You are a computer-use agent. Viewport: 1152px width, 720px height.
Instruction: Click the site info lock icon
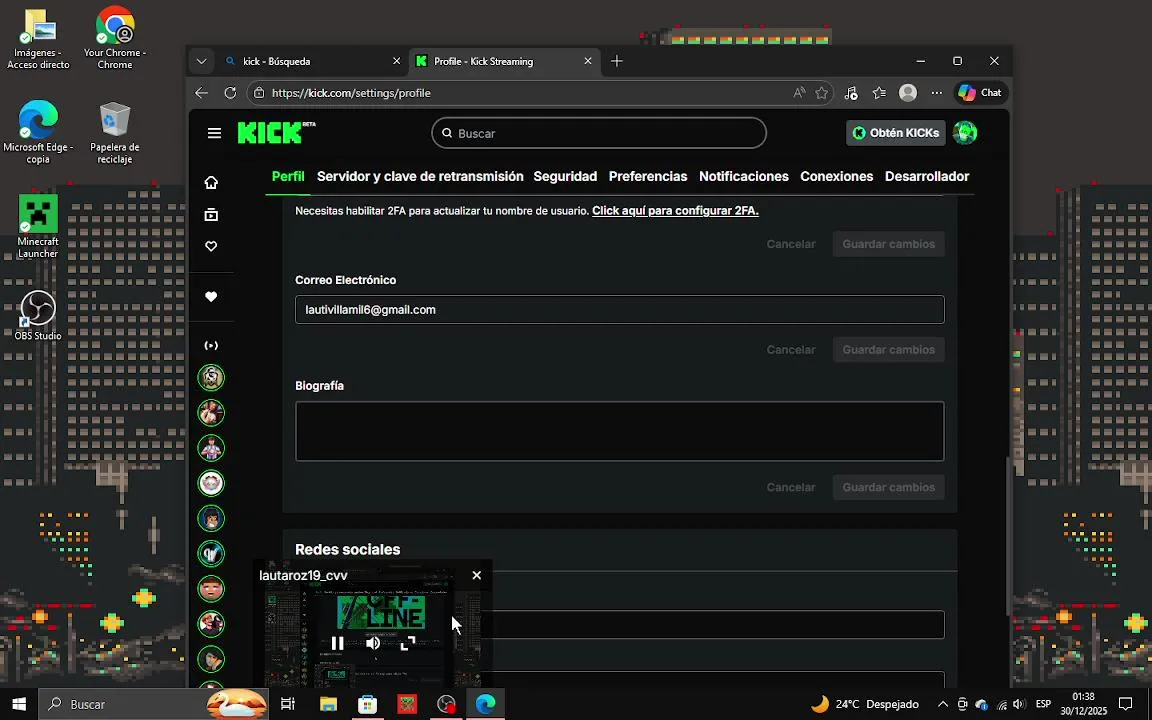point(258,93)
